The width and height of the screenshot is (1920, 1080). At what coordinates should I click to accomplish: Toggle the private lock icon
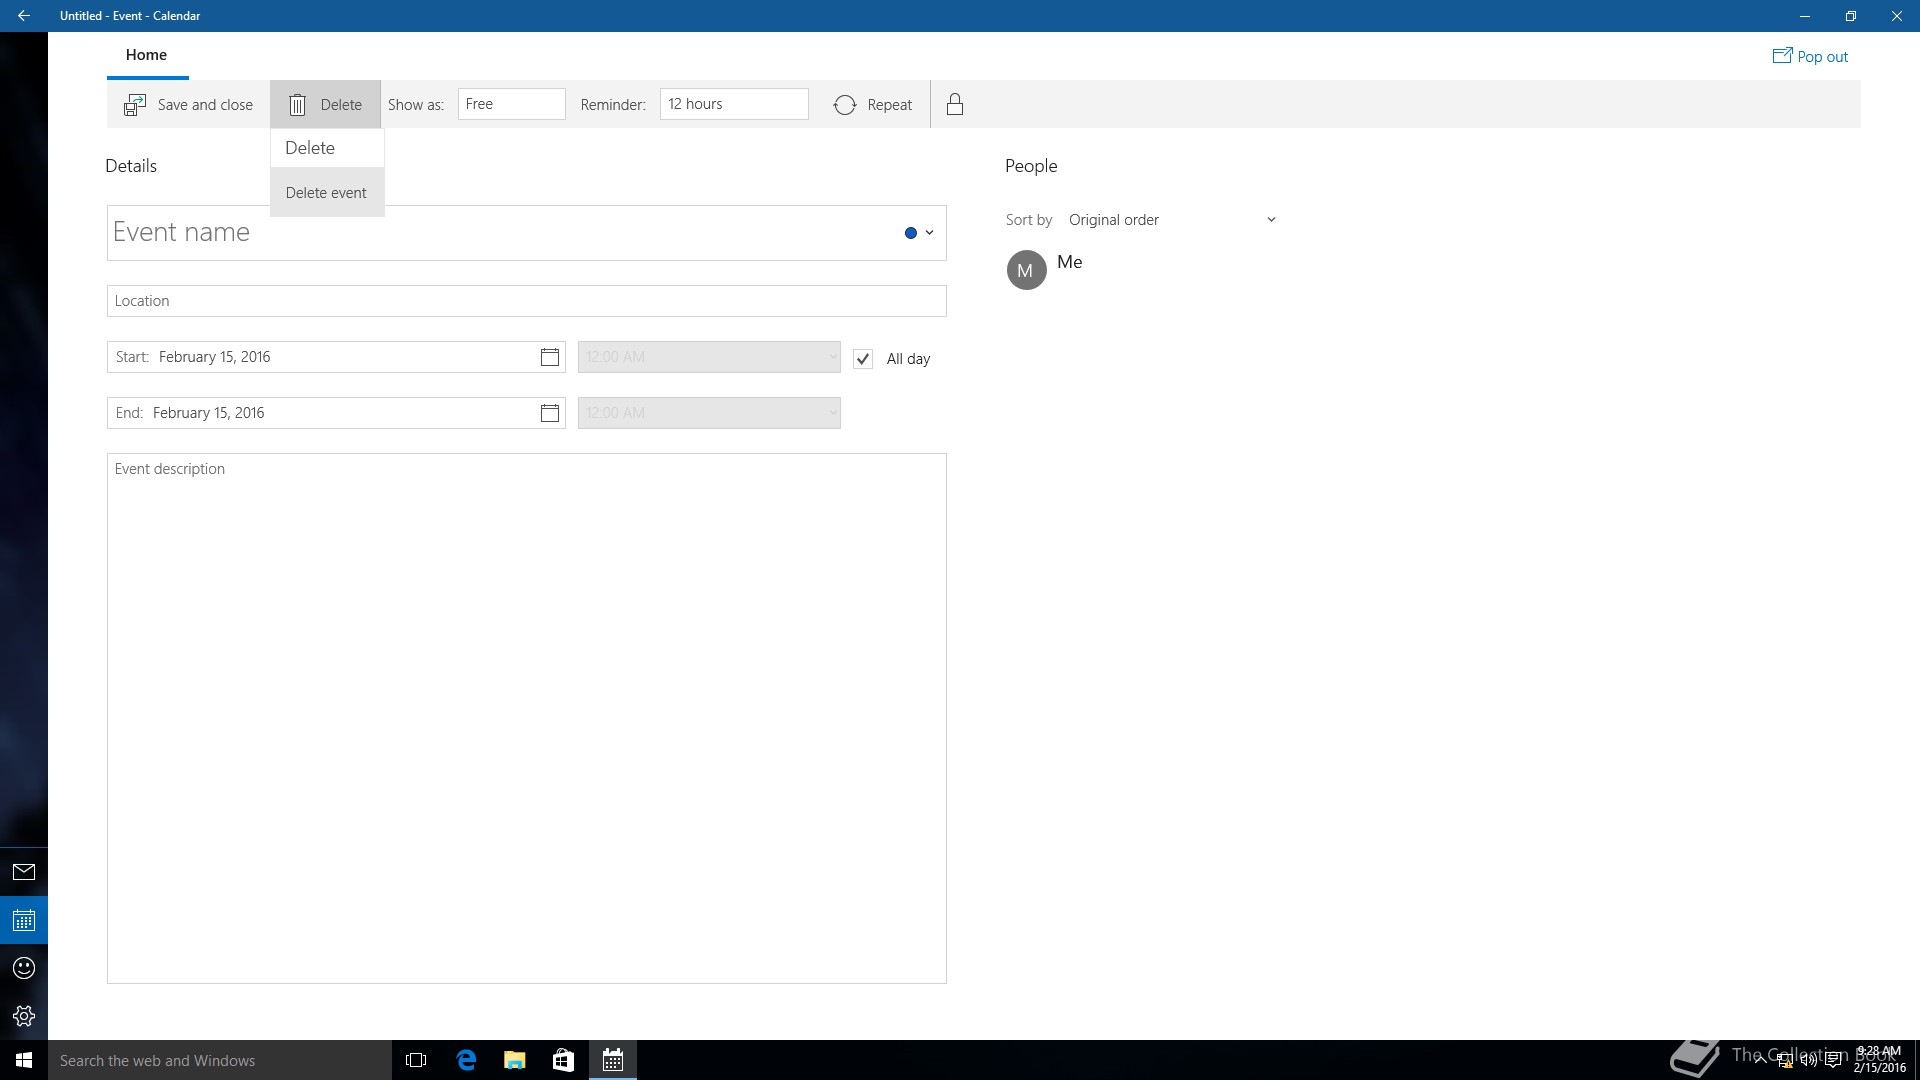pyautogui.click(x=955, y=105)
